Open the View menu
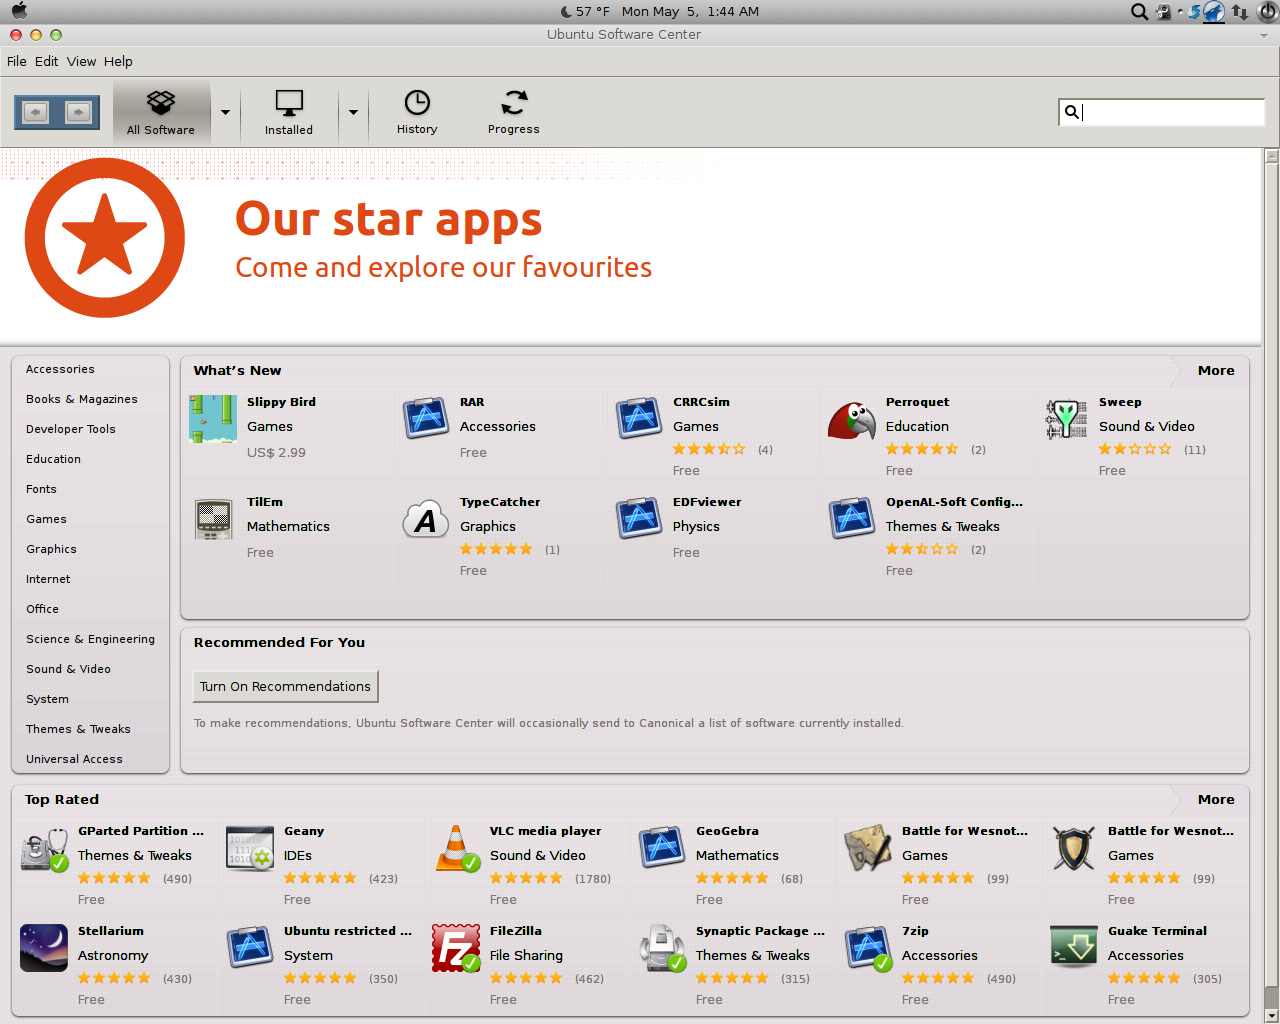 coord(82,61)
